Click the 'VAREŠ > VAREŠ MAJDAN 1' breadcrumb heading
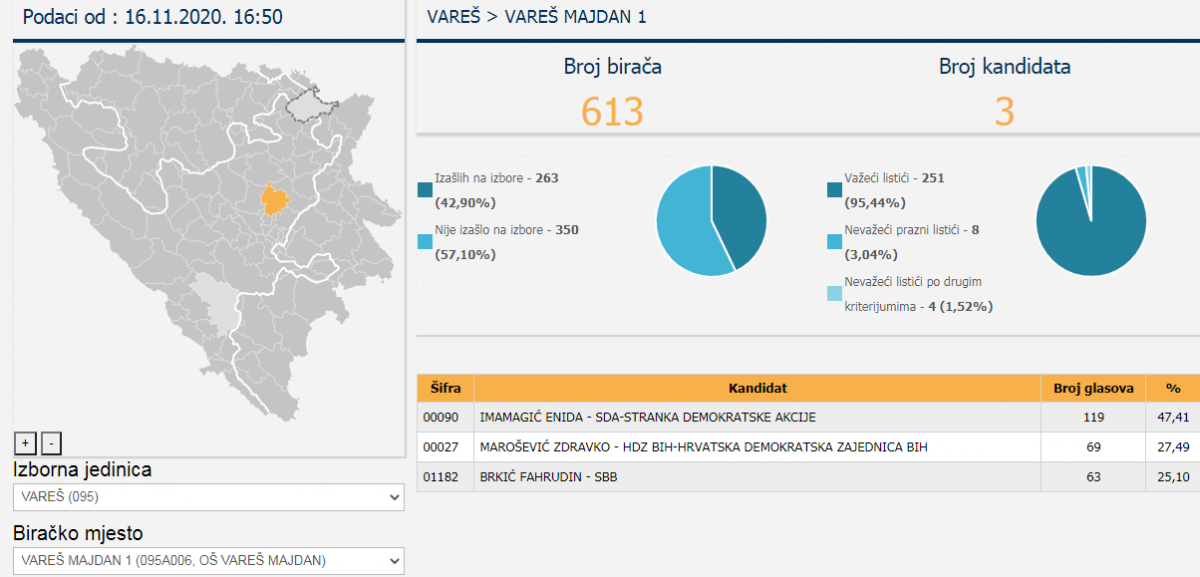Screen dimensions: 1200x577 pyautogui.click(x=536, y=17)
